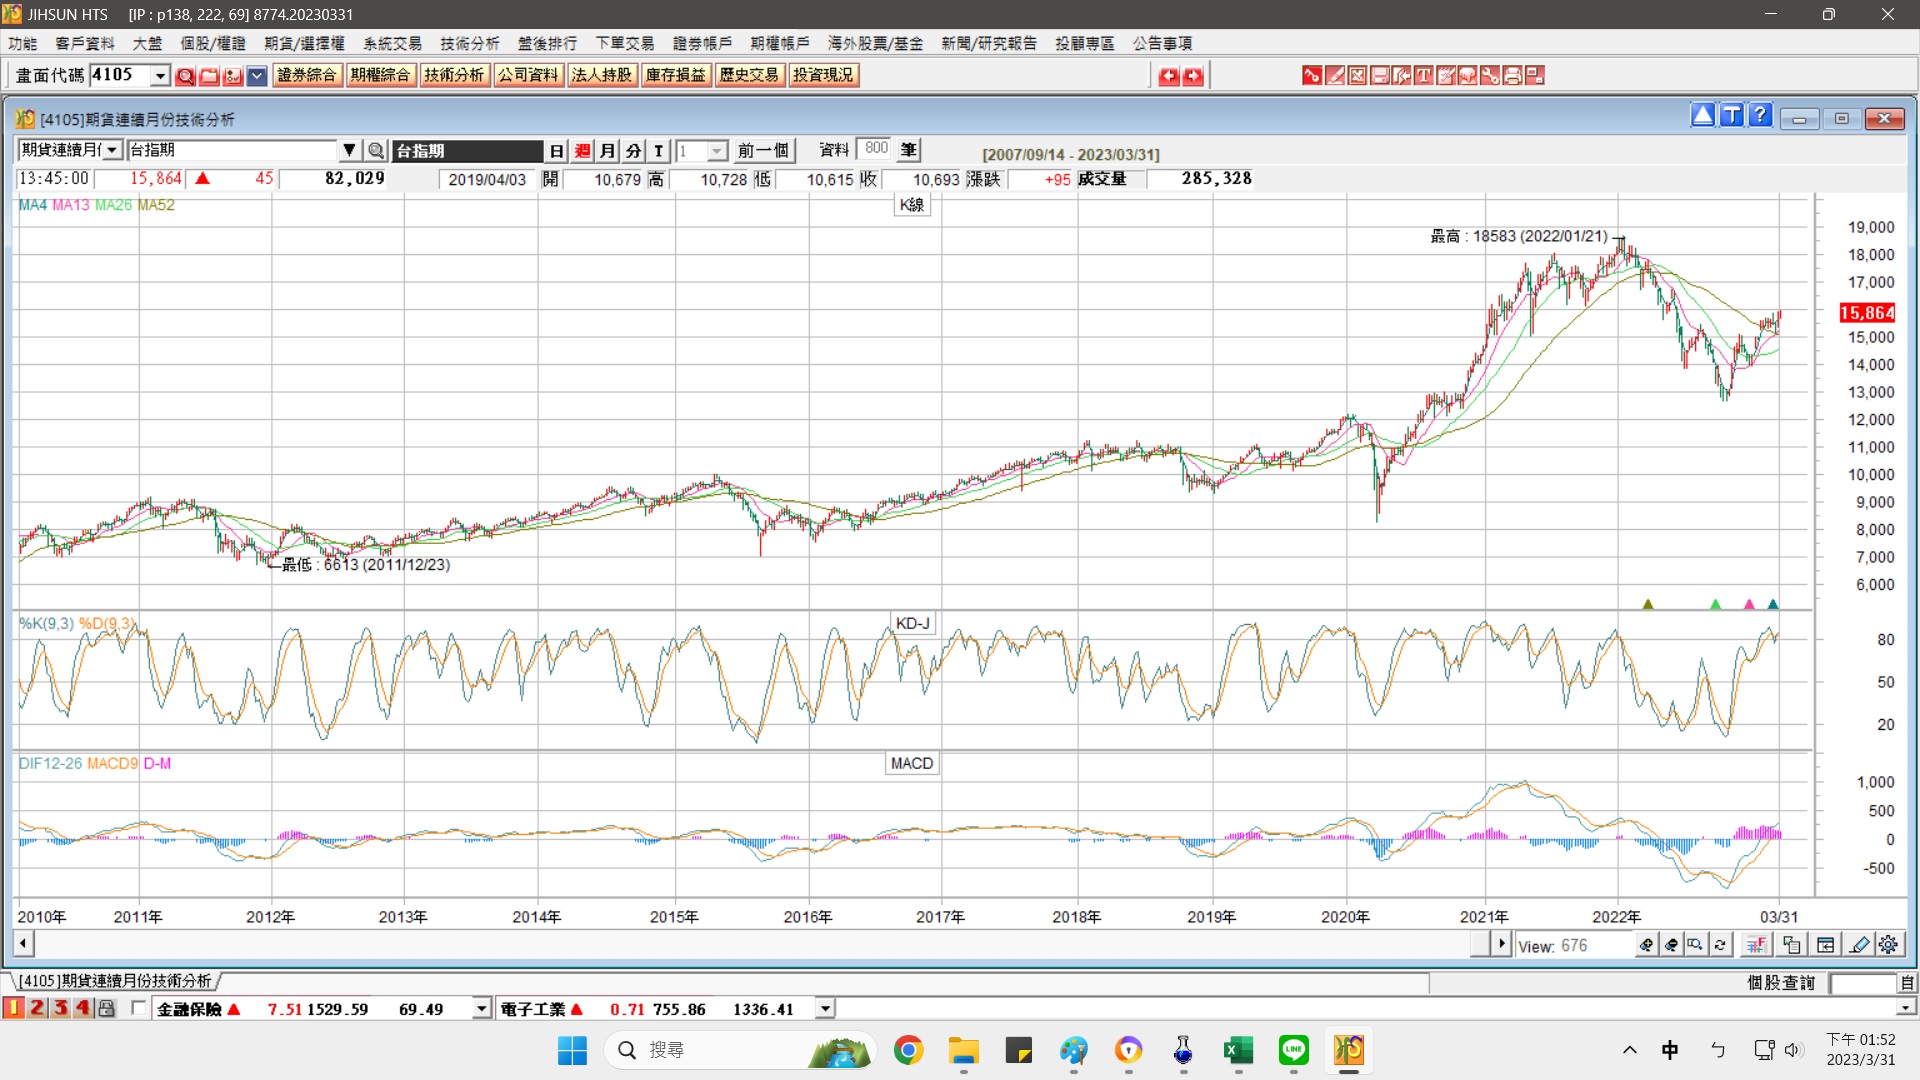Screen dimensions: 1920x1080
Task: Click the zoom-in magnifier icon beside View
Action: (x=1646, y=945)
